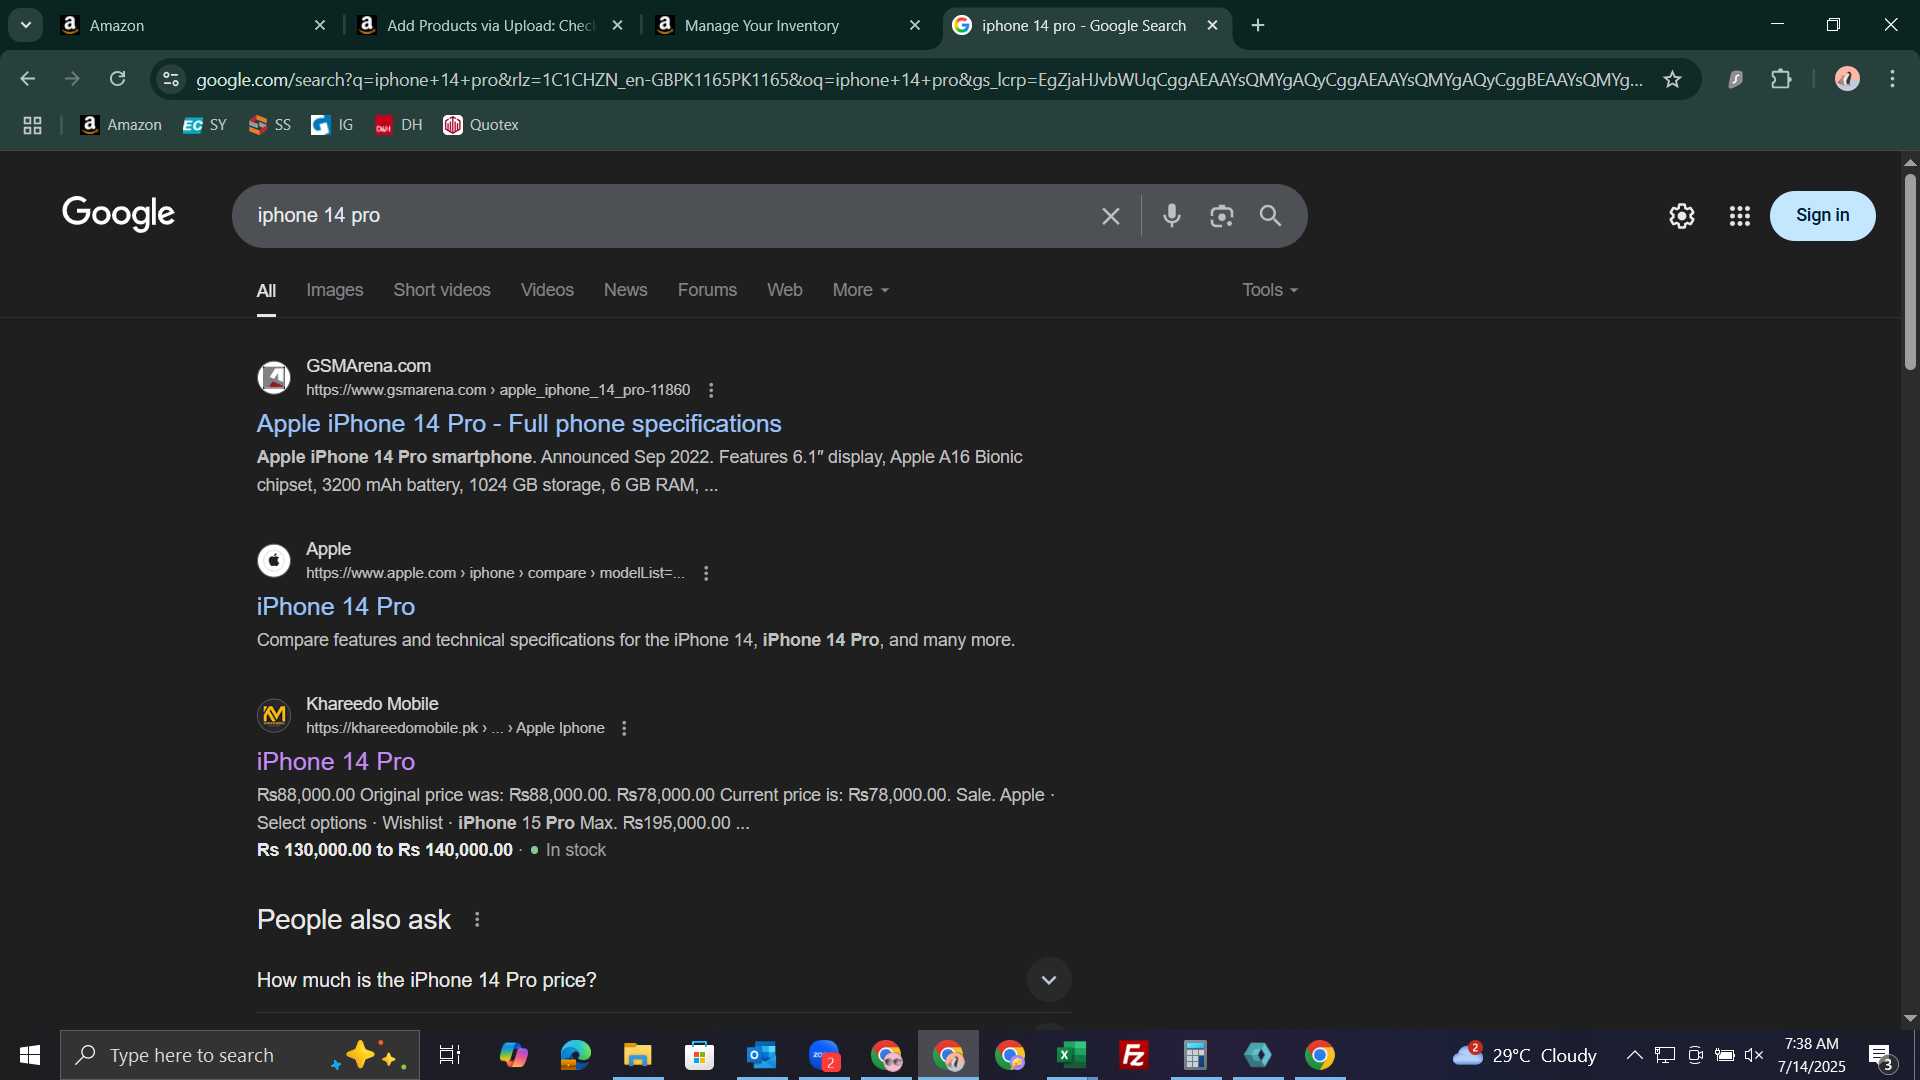Open more options for Khareedo Mobile result

[624, 729]
